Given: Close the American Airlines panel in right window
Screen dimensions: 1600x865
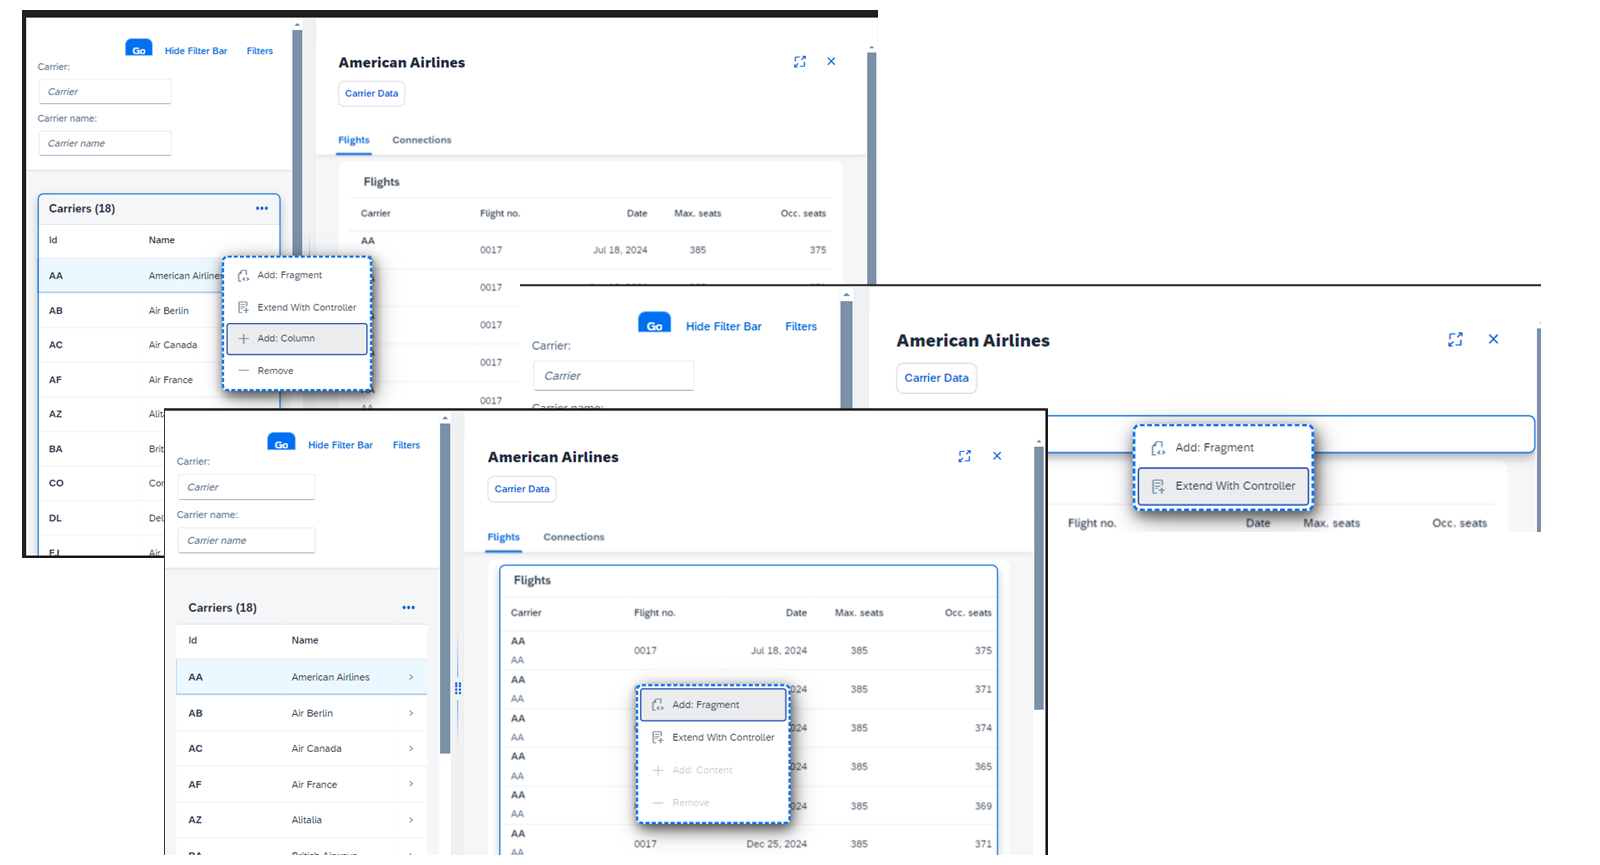Looking at the screenshot, I should 1493,340.
